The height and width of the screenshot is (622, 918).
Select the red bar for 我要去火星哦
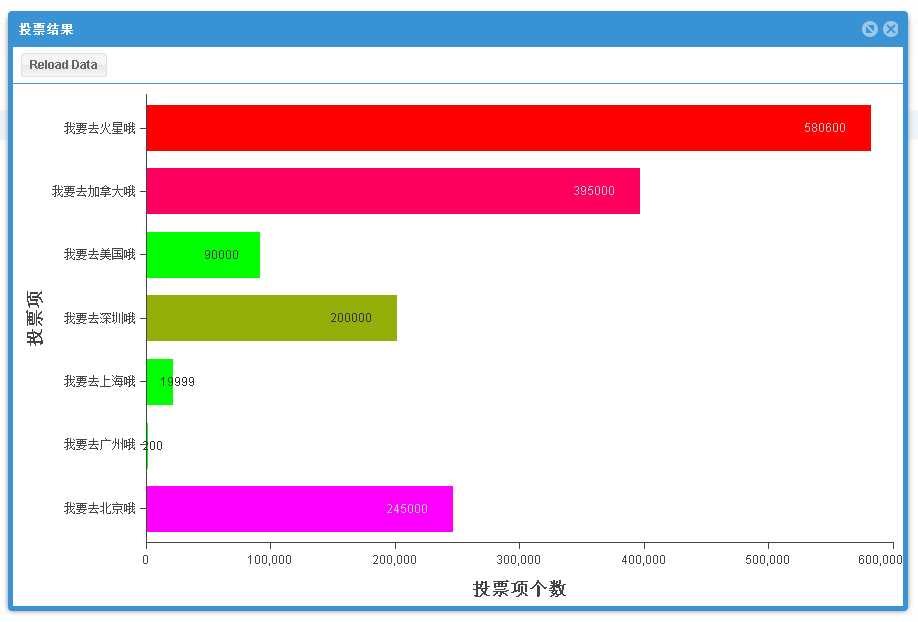[508, 128]
